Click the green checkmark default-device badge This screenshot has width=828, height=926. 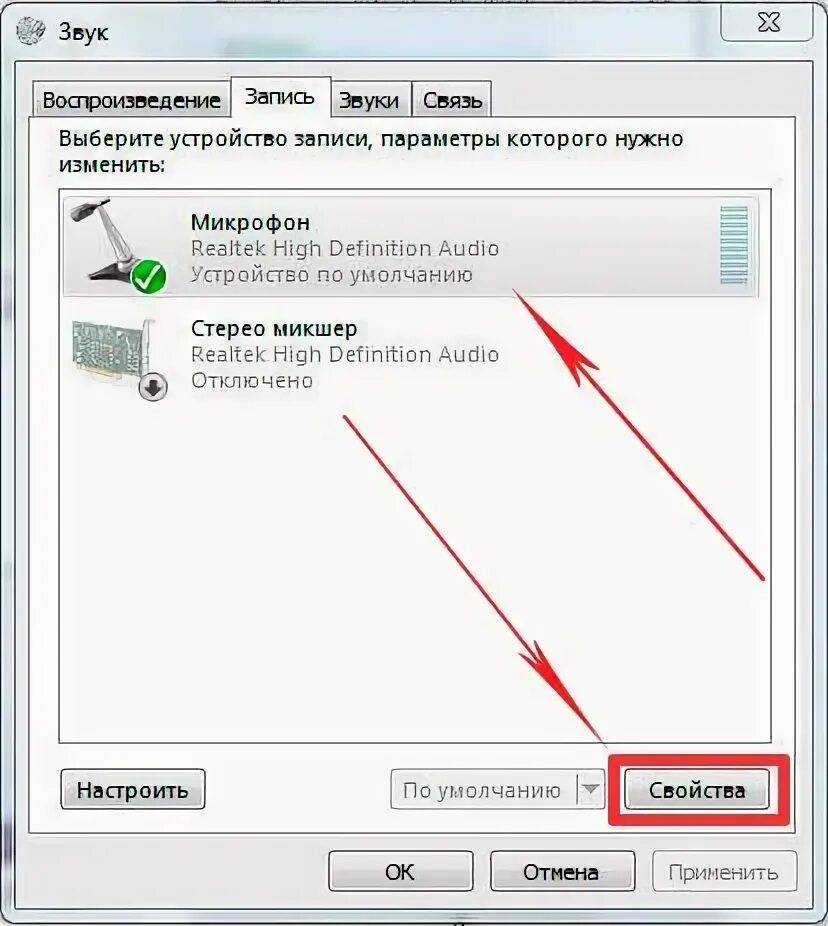click(149, 276)
